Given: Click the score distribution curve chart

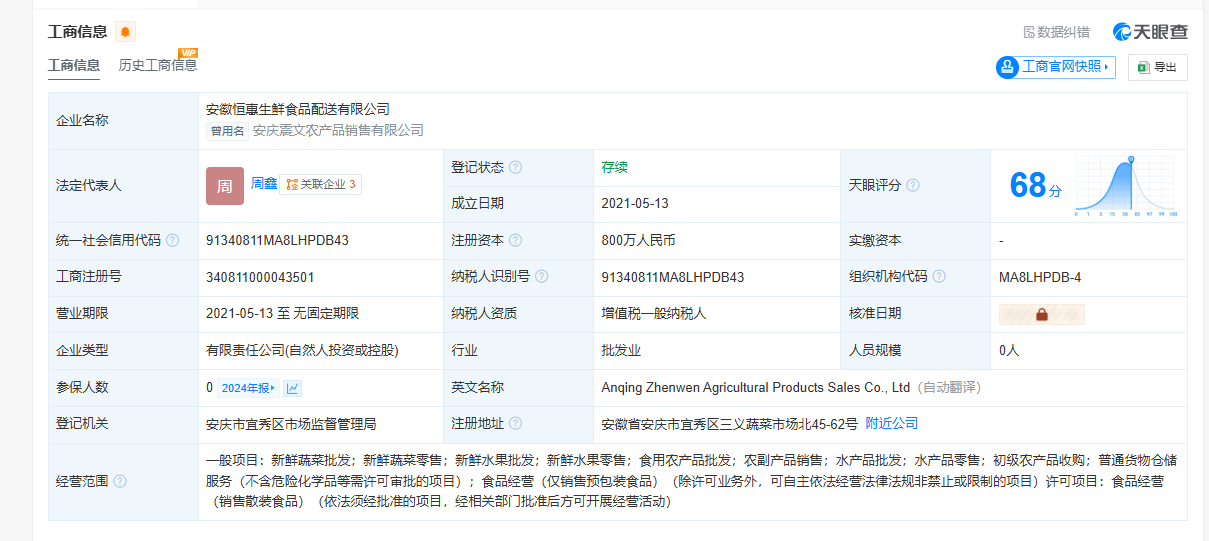Looking at the screenshot, I should pyautogui.click(x=1126, y=186).
